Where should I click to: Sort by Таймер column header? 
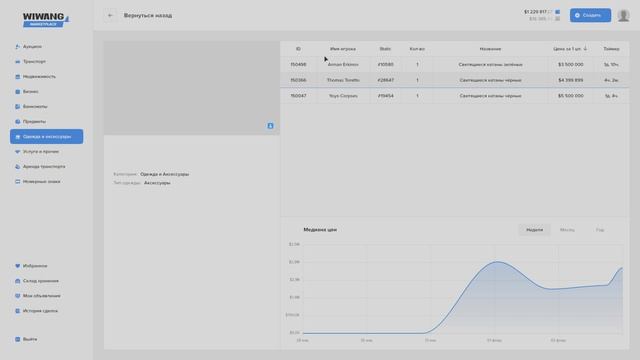point(611,49)
